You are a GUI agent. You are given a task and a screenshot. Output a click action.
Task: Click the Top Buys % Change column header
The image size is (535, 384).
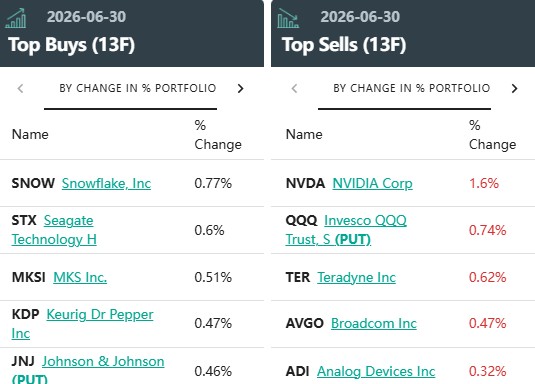click(x=218, y=135)
